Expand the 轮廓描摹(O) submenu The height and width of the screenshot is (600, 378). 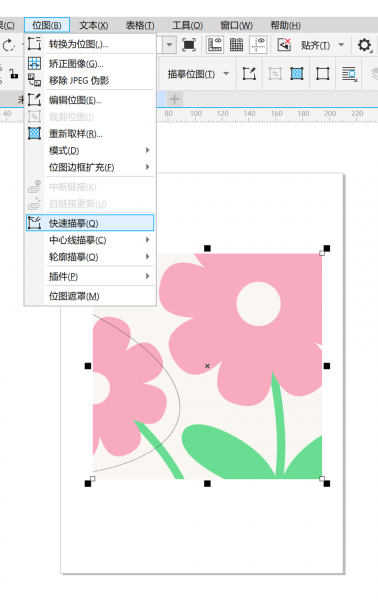pos(90,257)
